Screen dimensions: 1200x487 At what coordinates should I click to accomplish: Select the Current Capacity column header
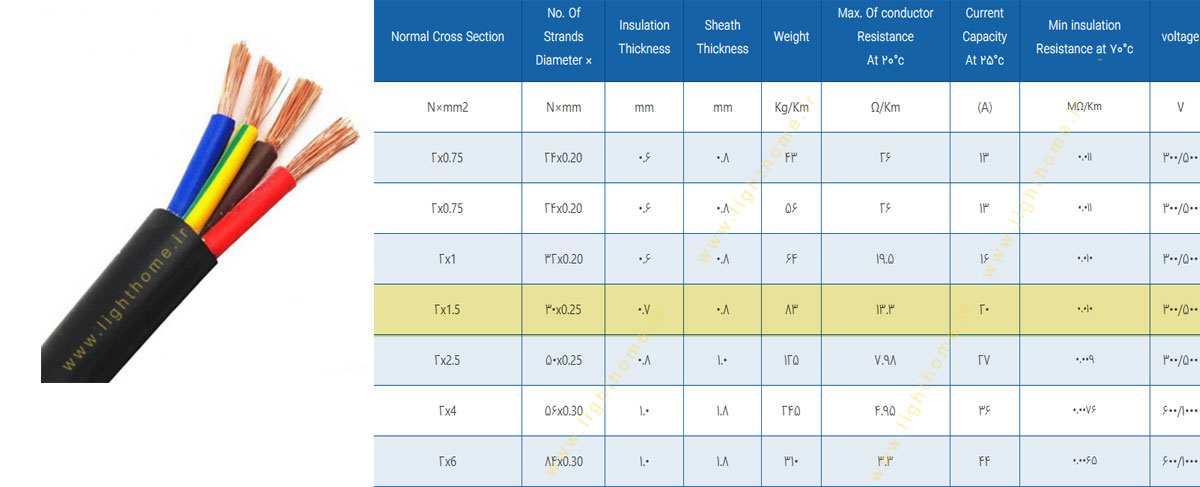pos(985,37)
